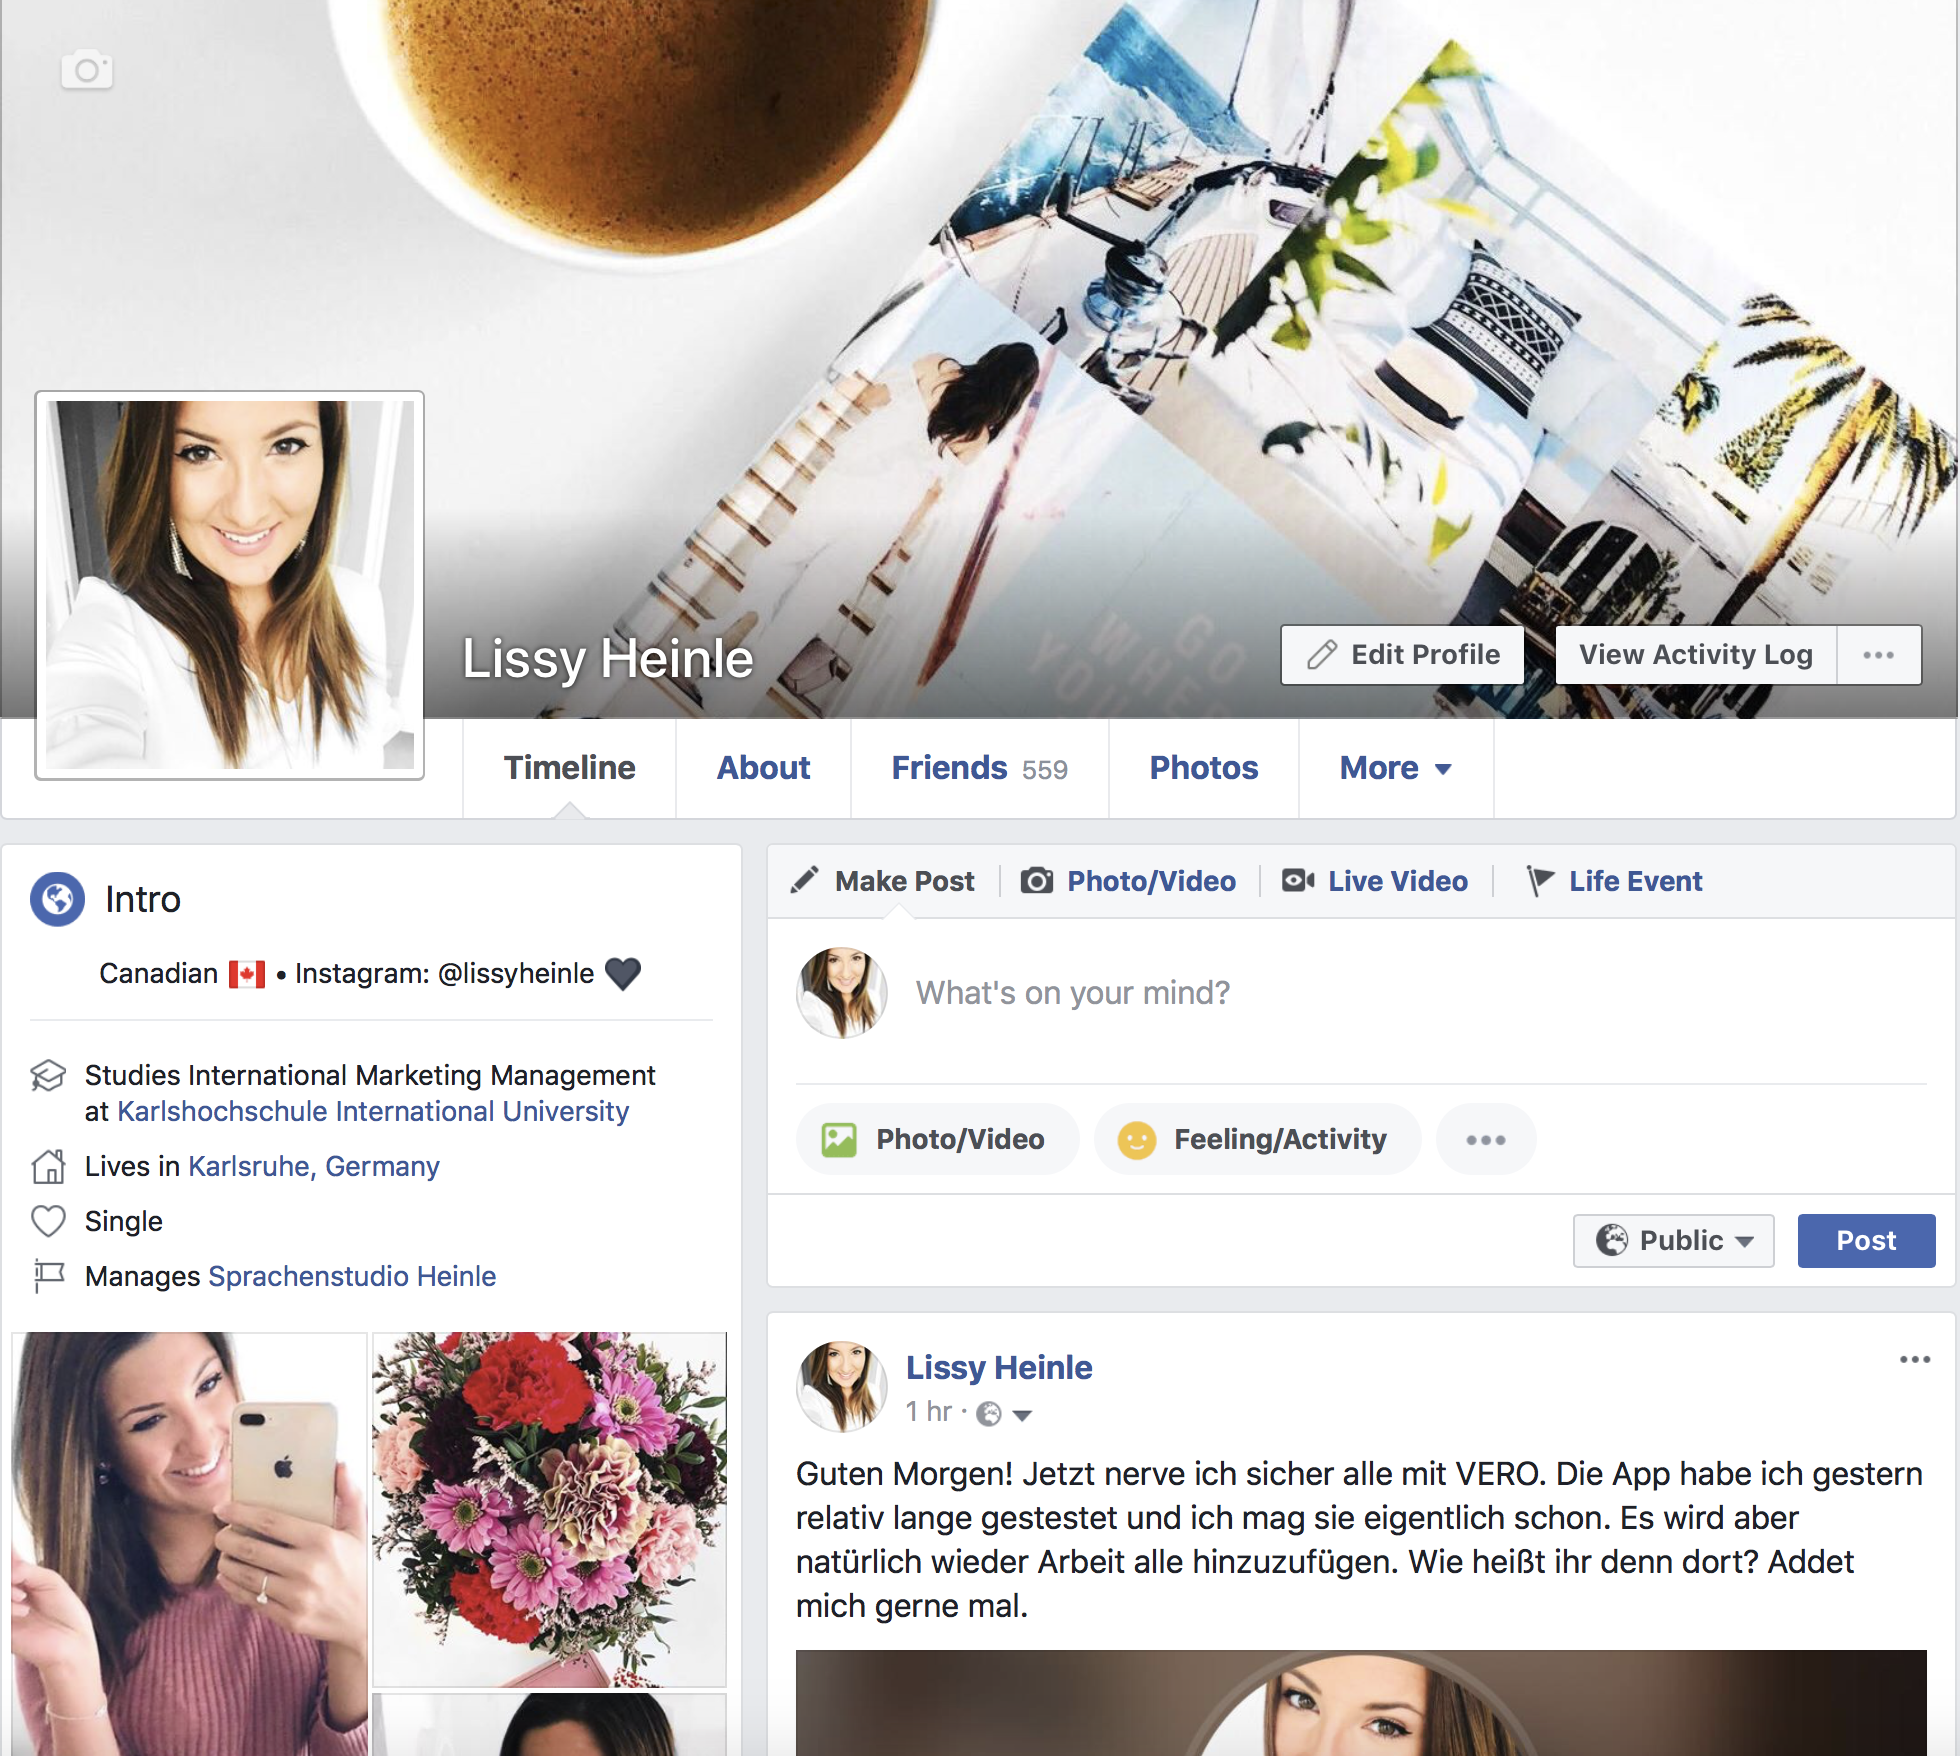
Task: Open the post options three-dots menu
Action: (1915, 1360)
